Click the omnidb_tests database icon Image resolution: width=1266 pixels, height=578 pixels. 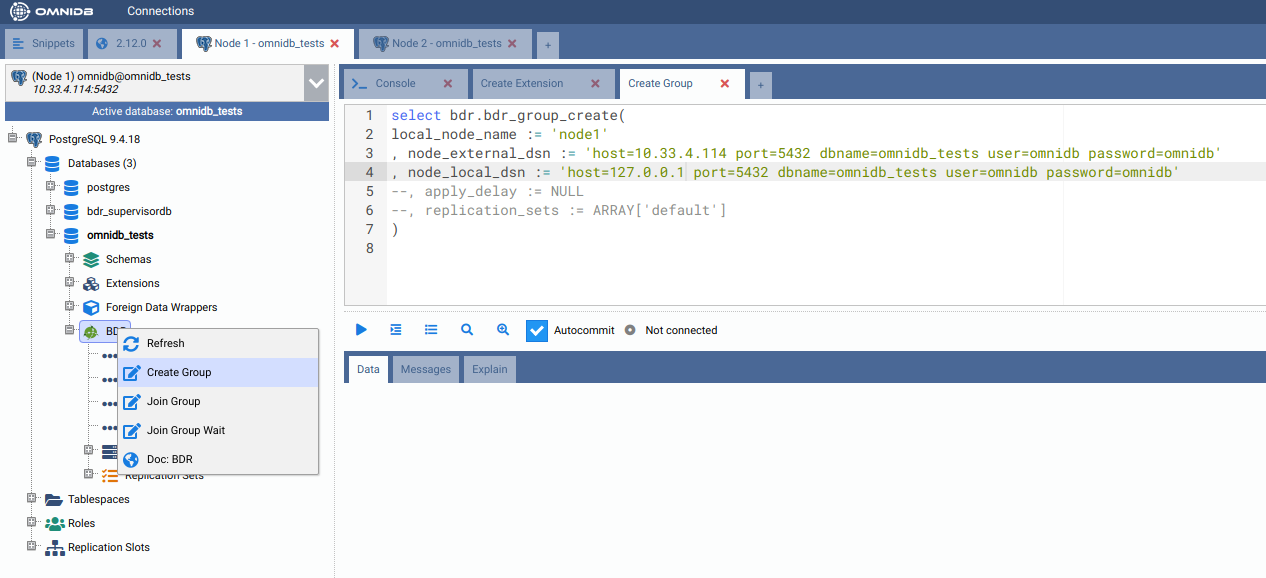(71, 235)
